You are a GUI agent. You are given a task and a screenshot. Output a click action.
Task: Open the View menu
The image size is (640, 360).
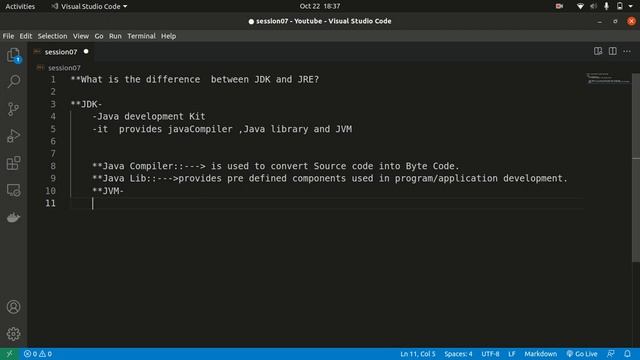(81, 36)
